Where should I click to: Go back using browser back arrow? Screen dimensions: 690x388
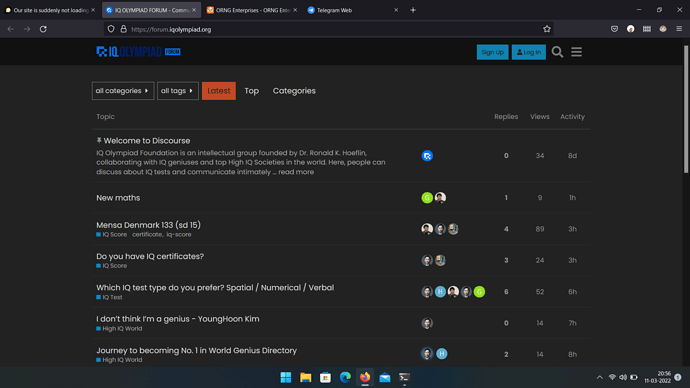click(x=11, y=29)
